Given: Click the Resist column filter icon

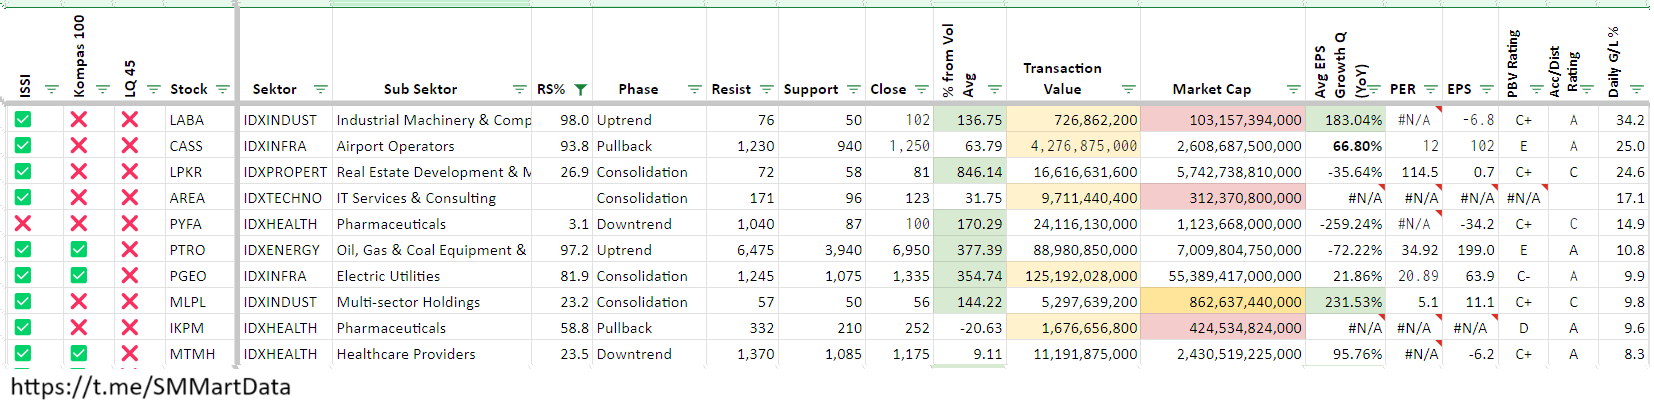Looking at the screenshot, I should (x=766, y=89).
